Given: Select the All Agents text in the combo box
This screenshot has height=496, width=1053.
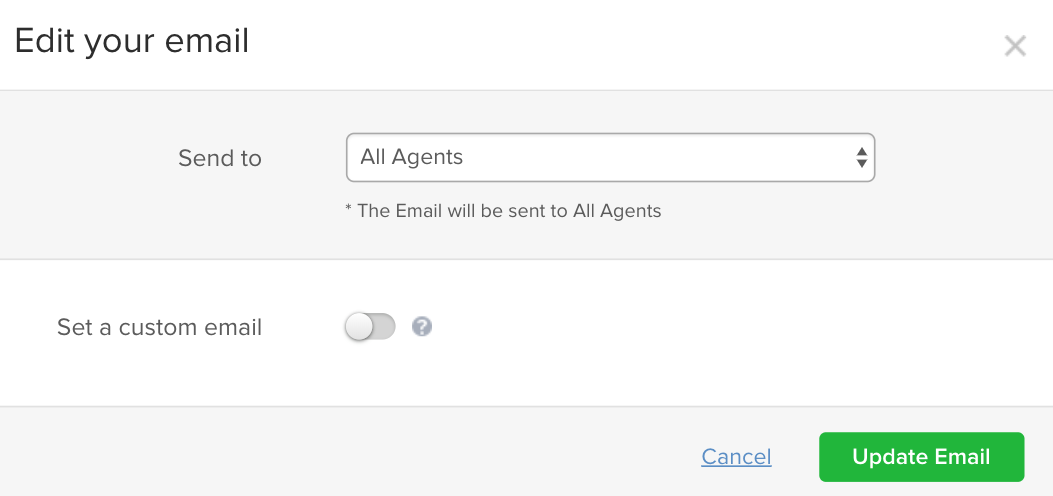Looking at the screenshot, I should 412,158.
